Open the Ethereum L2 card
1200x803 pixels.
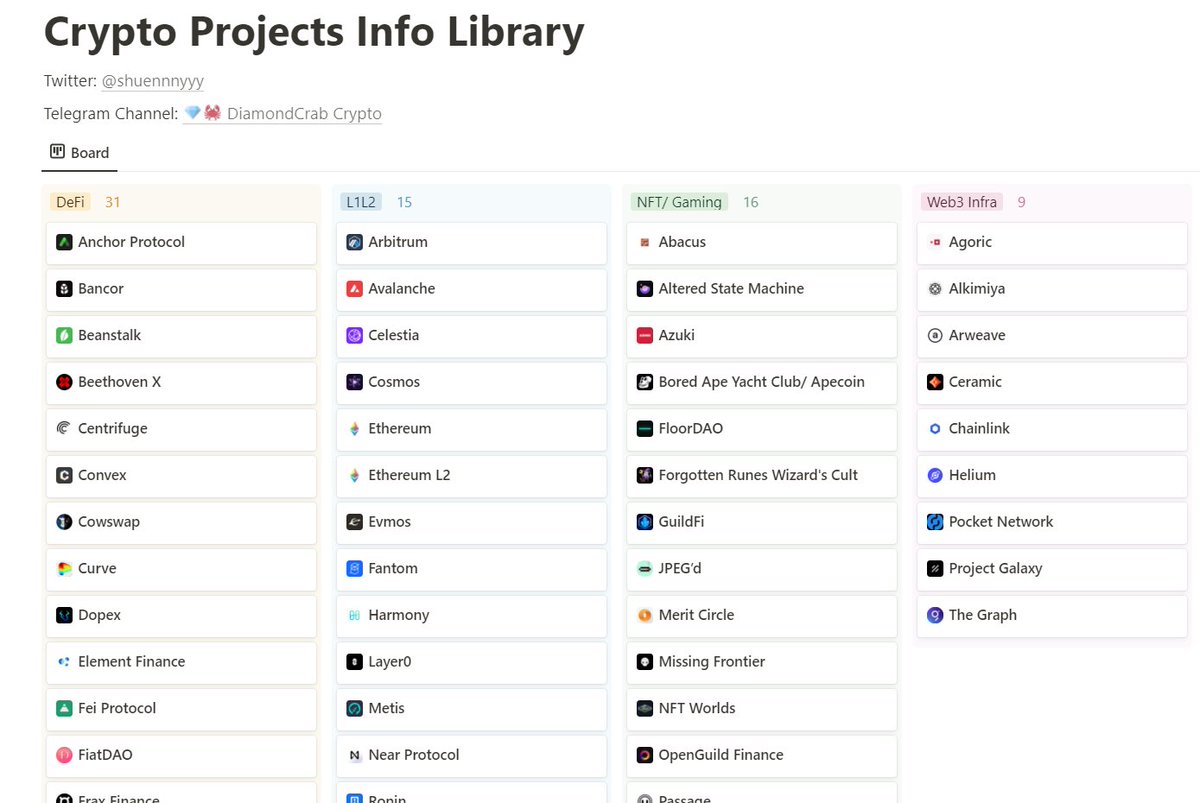(471, 475)
